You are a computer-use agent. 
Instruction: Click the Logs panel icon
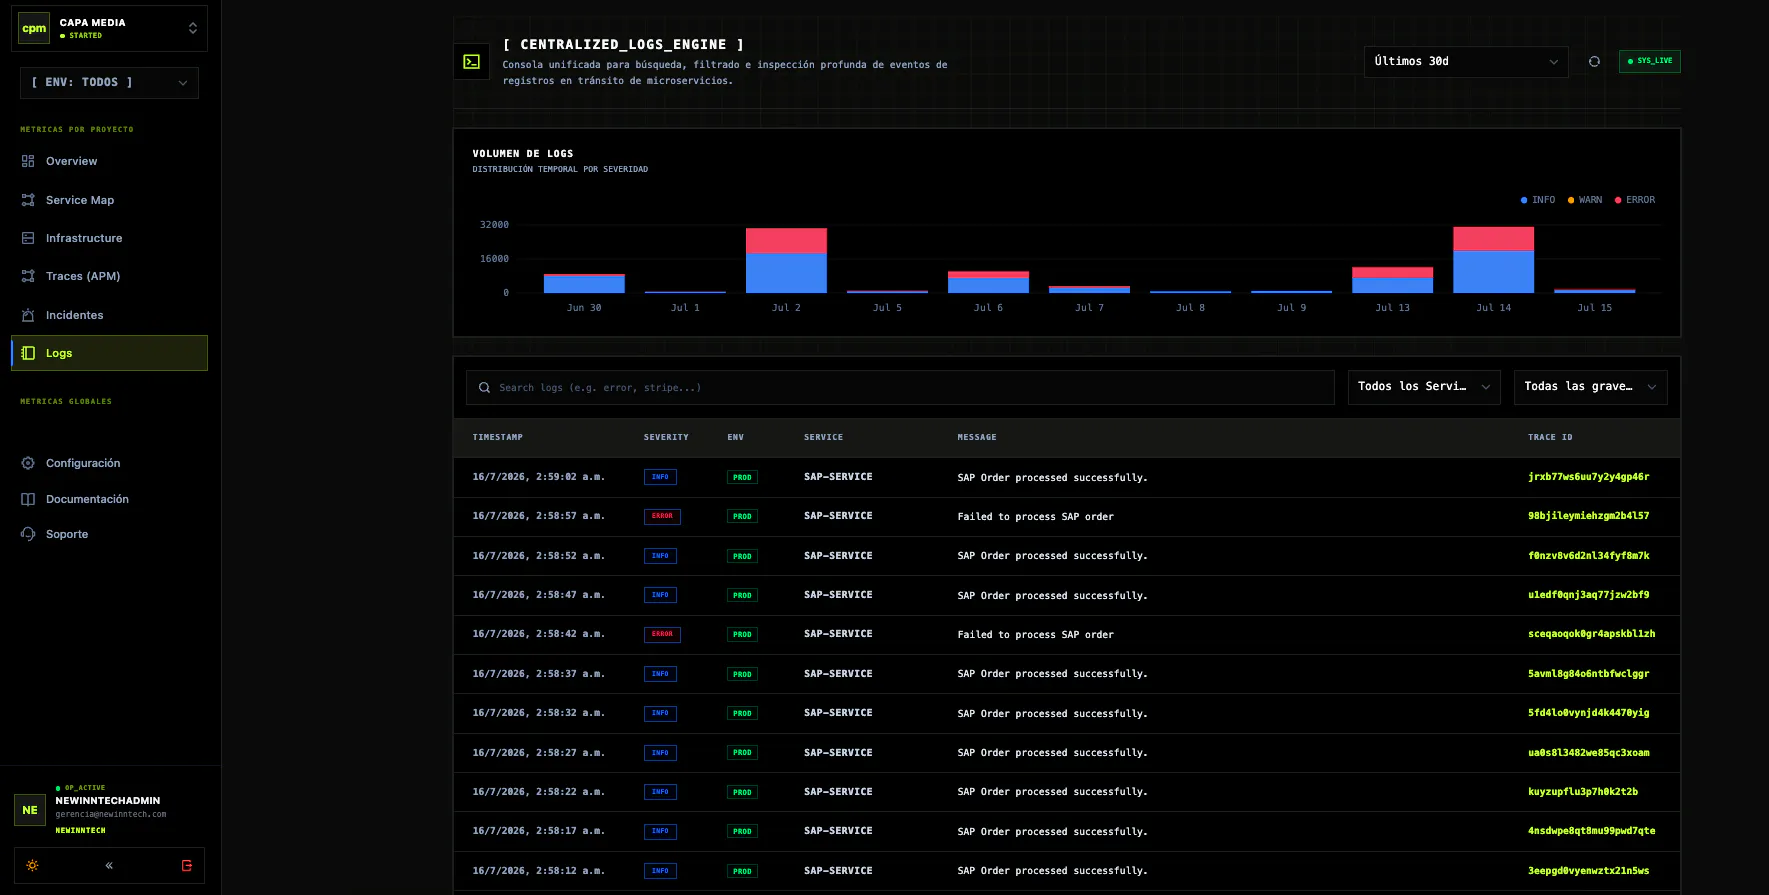pos(28,353)
